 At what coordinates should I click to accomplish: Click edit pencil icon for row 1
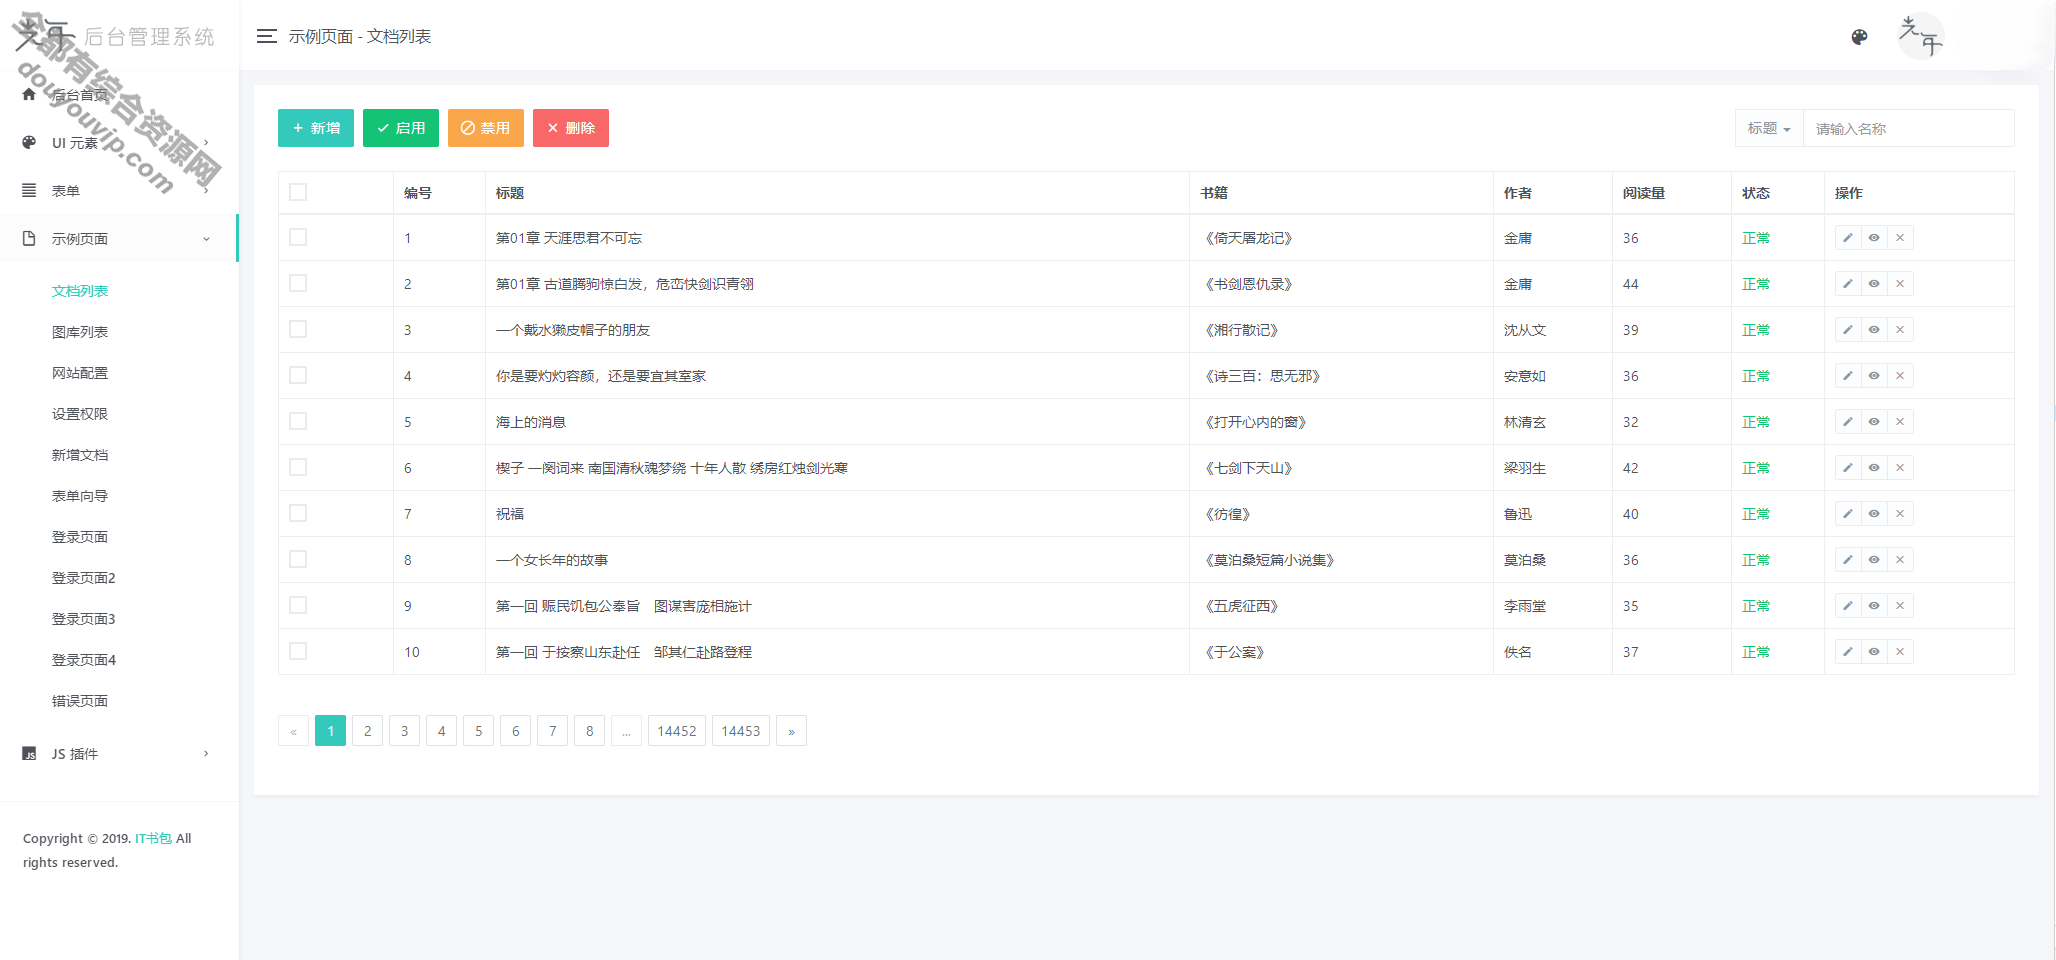(x=1848, y=238)
